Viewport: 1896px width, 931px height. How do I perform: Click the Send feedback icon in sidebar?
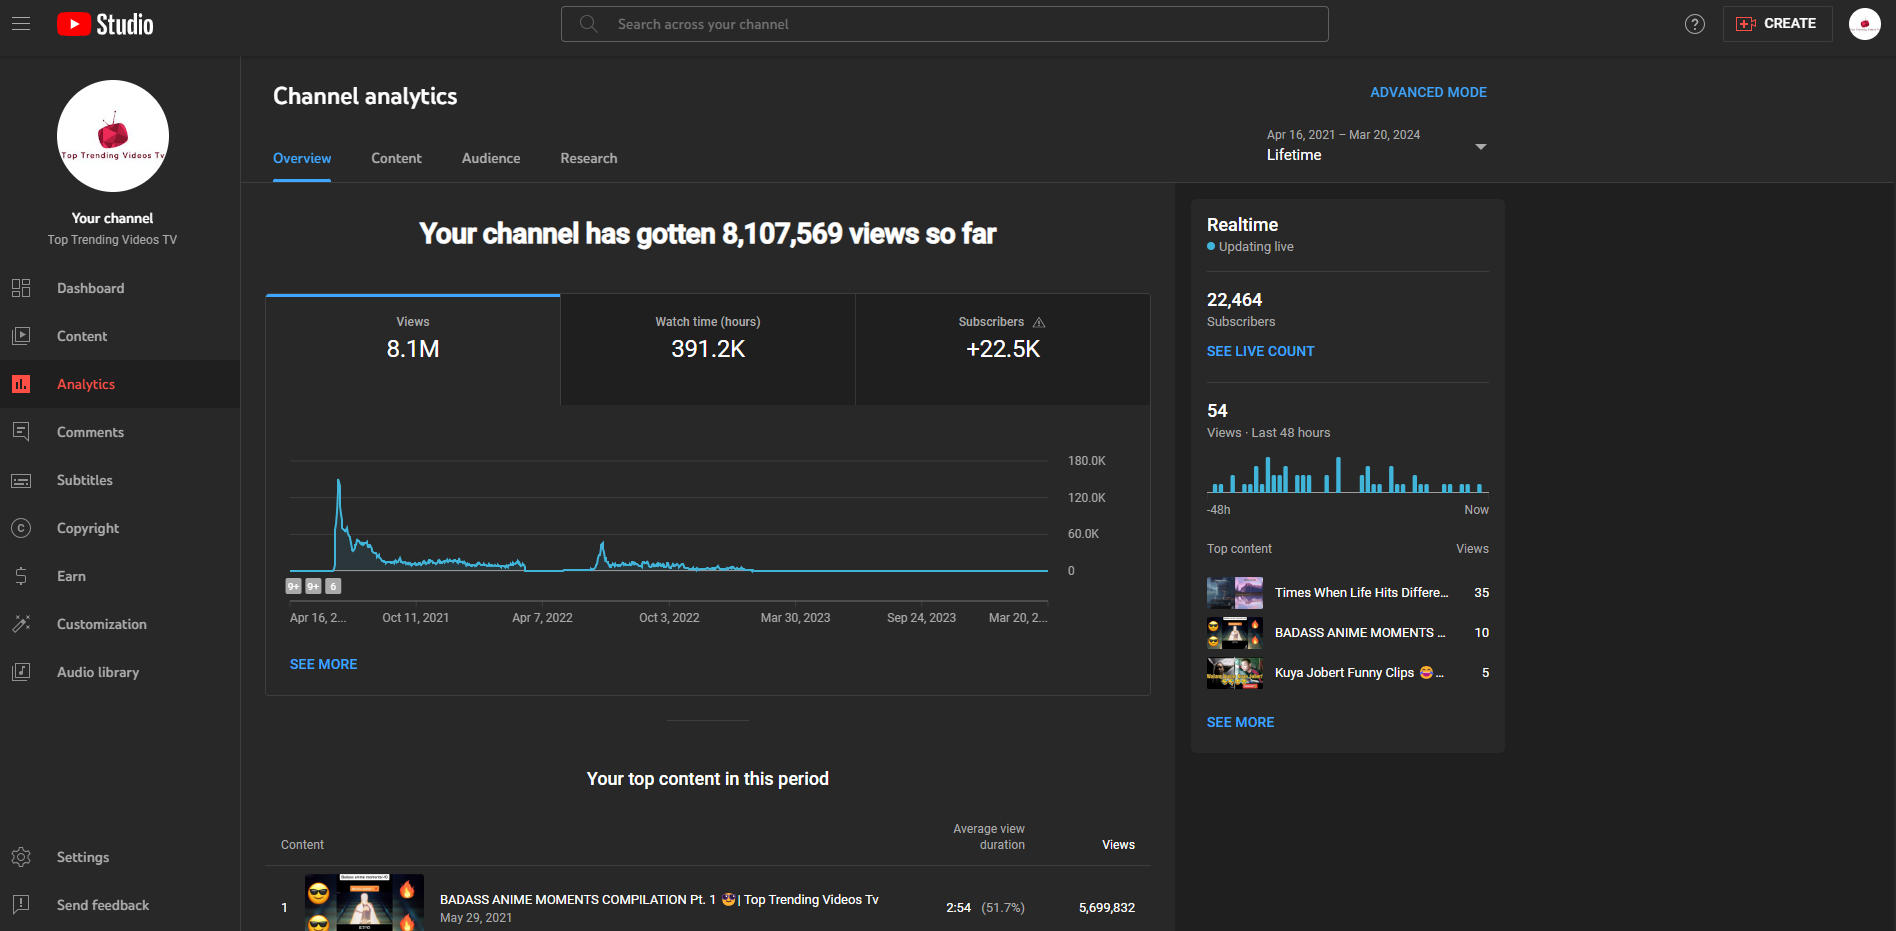21,905
